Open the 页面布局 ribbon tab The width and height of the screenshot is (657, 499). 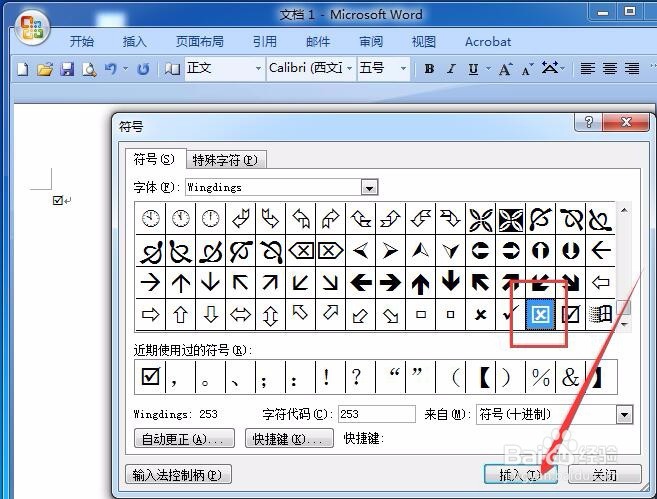point(199,41)
